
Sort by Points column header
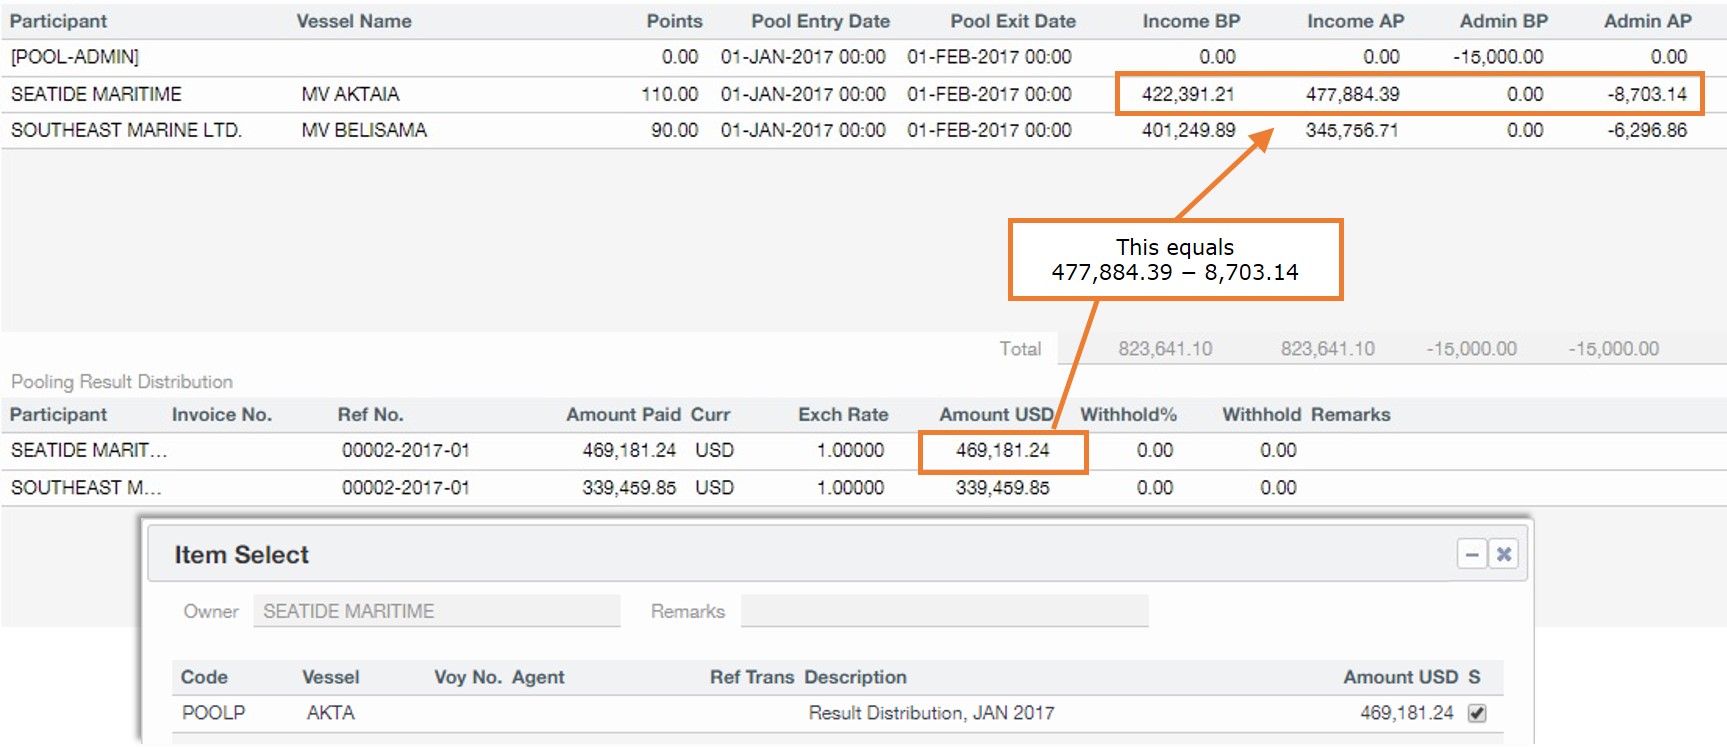coord(674,21)
